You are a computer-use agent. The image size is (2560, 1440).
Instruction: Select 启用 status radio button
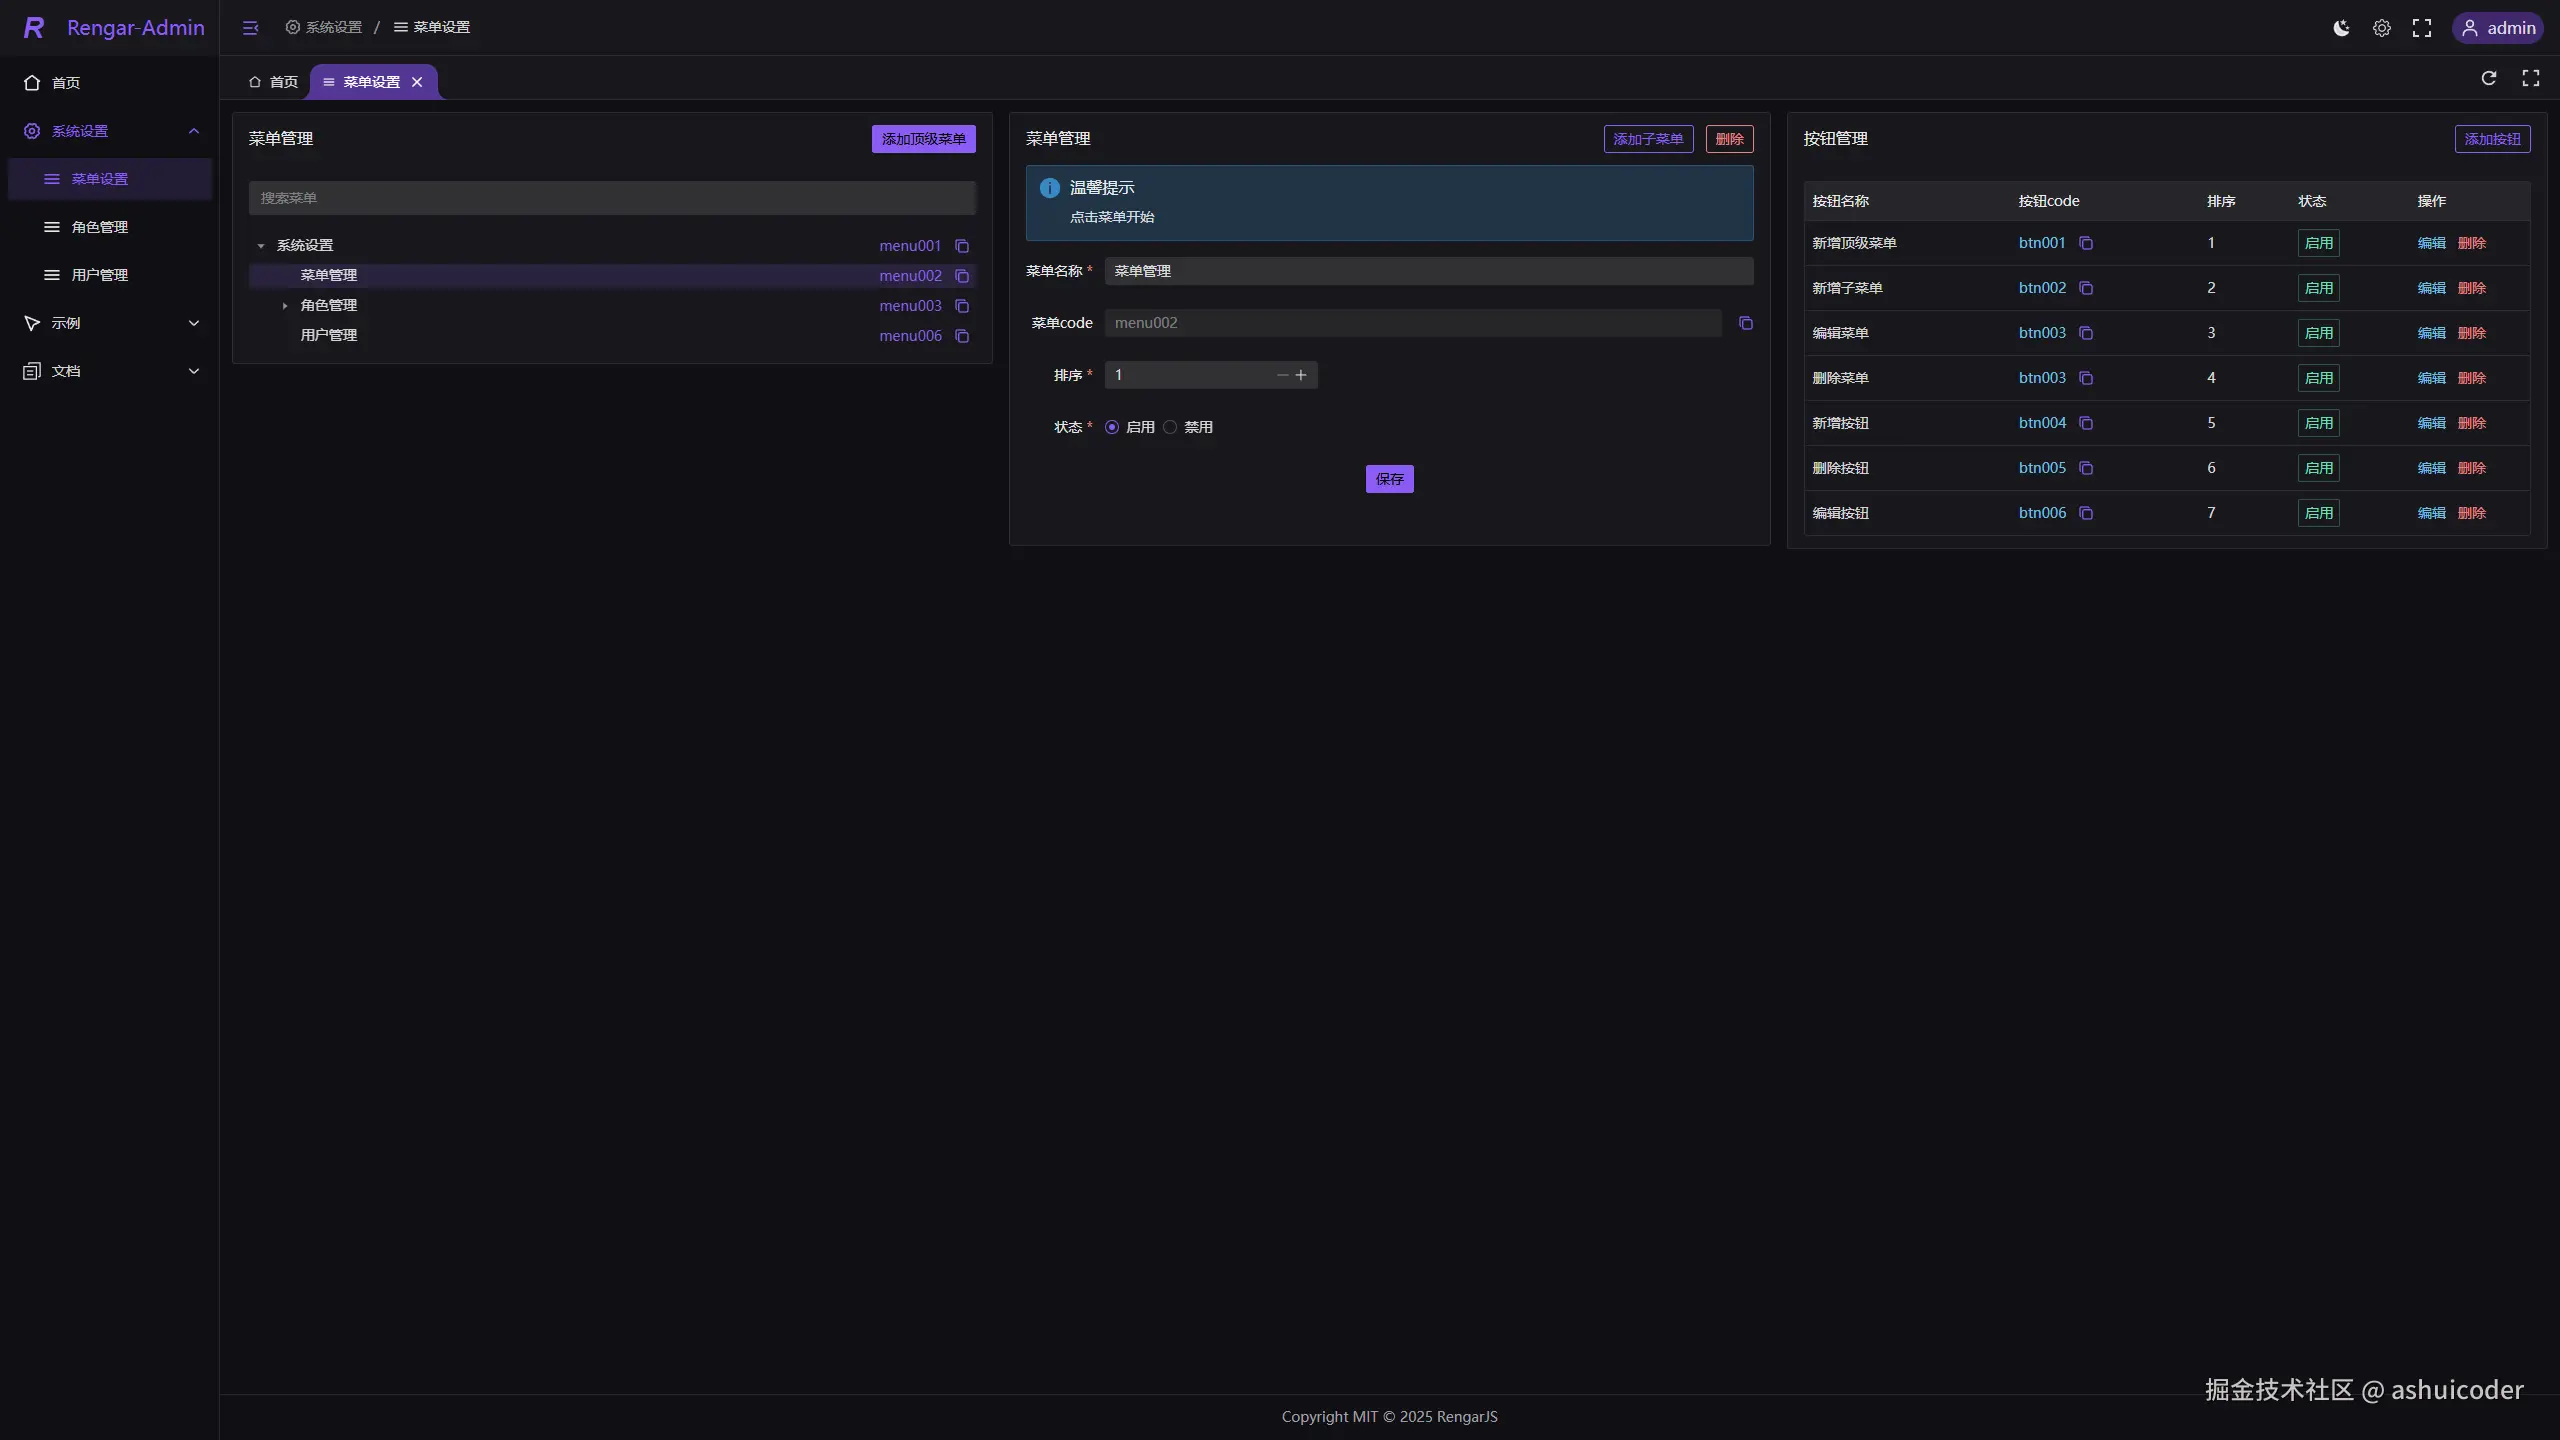[1112, 427]
